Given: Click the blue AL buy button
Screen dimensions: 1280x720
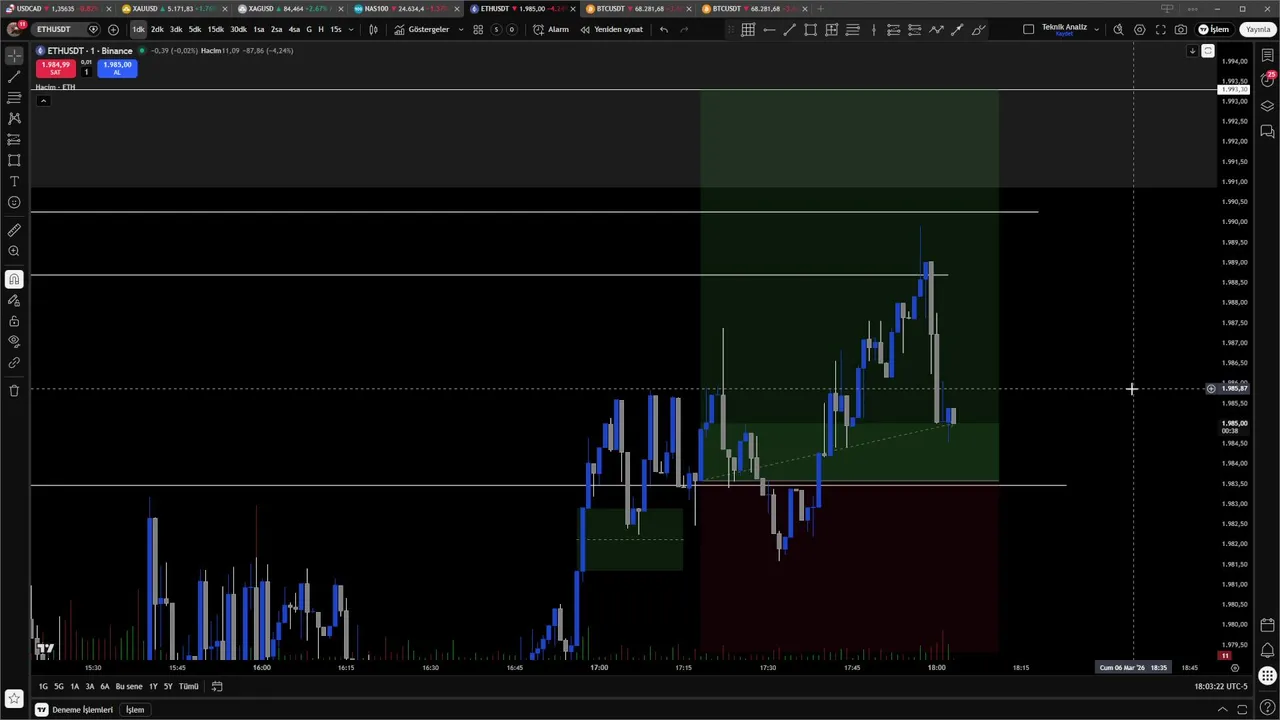Looking at the screenshot, I should (117, 68).
